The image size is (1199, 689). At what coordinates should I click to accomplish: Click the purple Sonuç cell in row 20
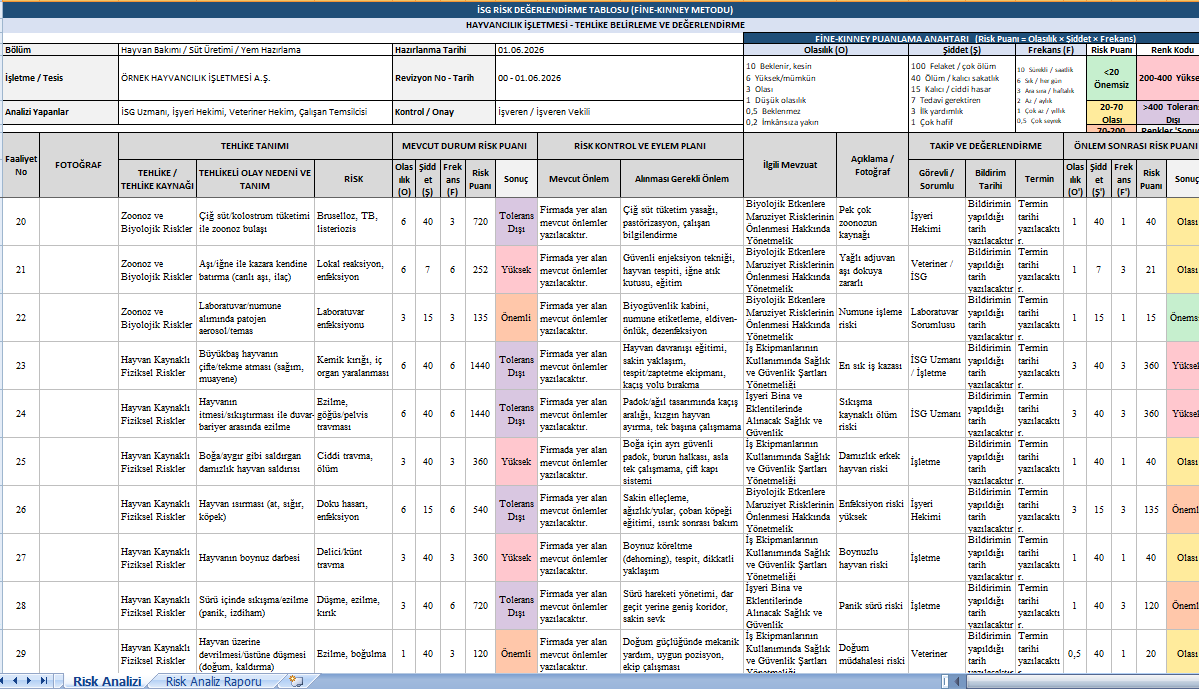pos(516,222)
